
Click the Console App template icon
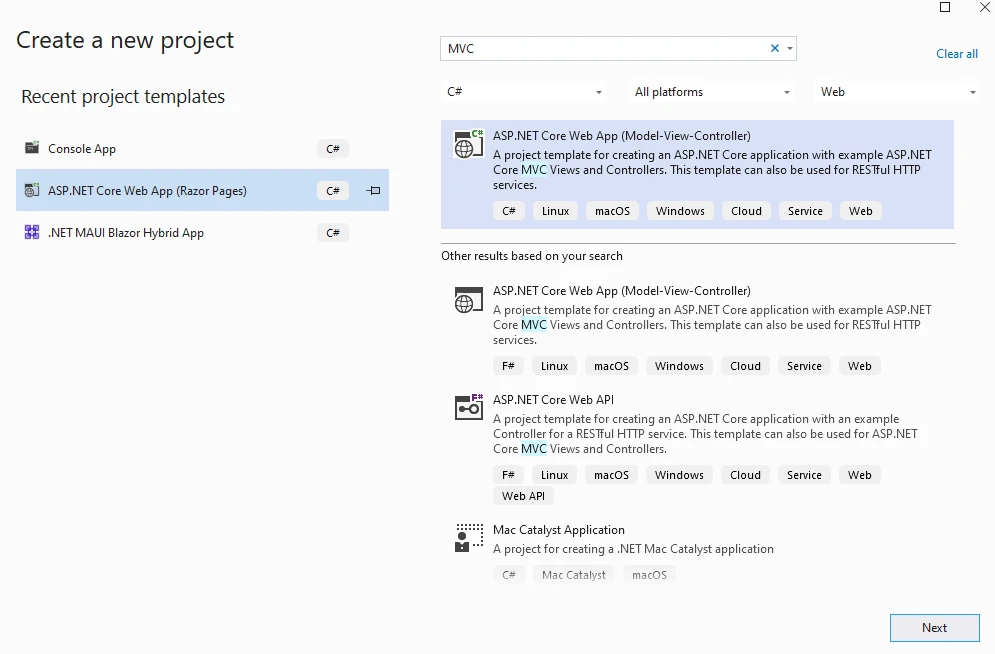(32, 148)
